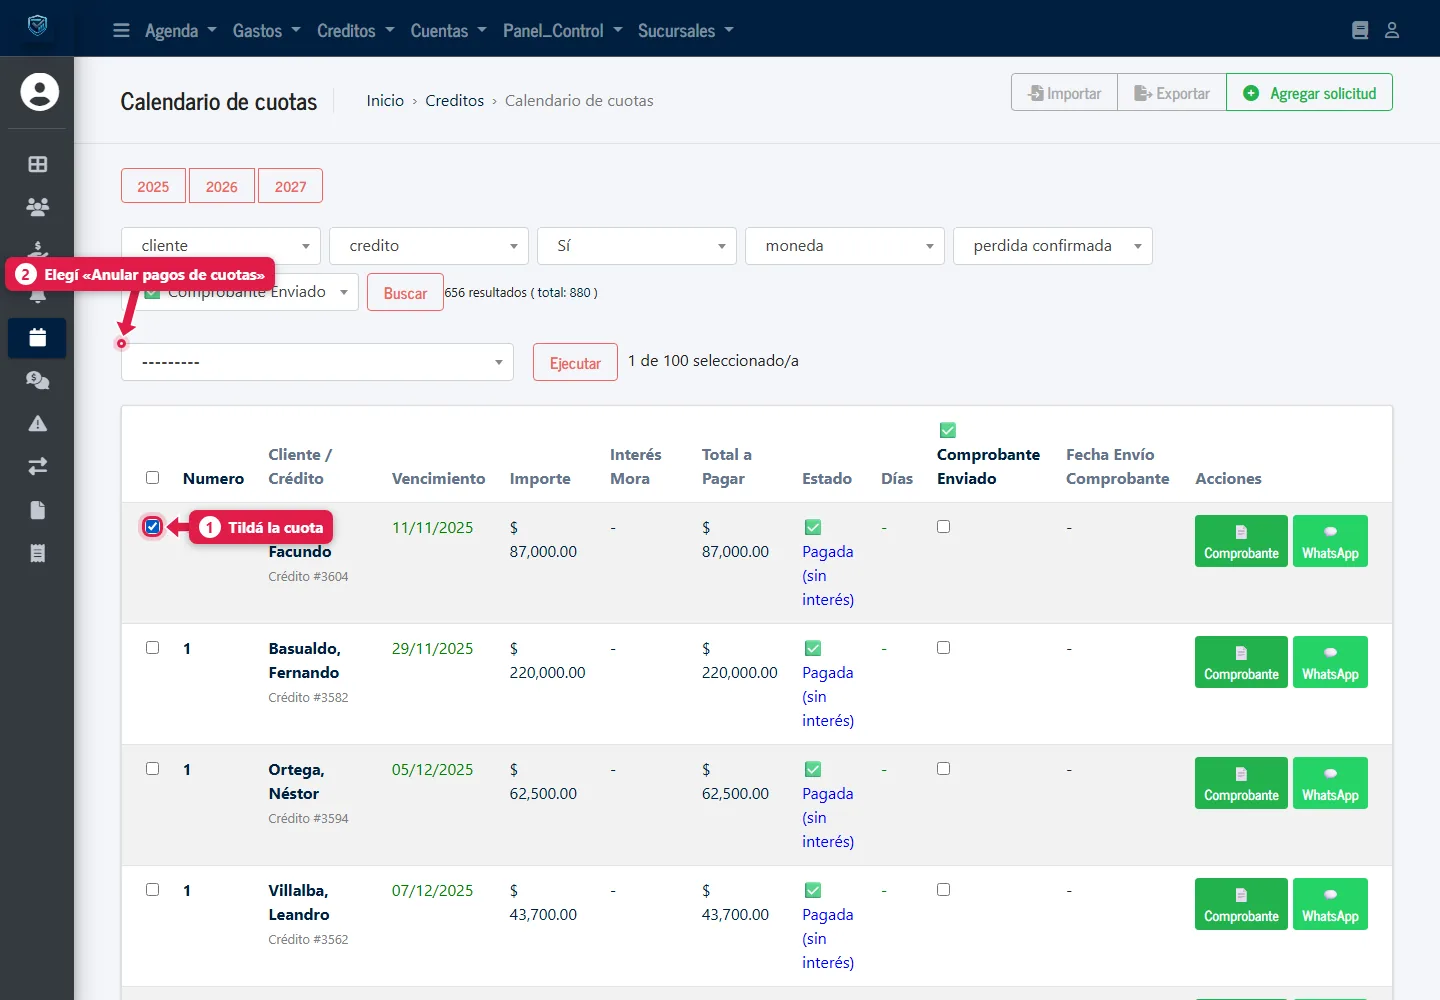
Task: Select the calendar icon in the sidebar
Action: point(38,338)
